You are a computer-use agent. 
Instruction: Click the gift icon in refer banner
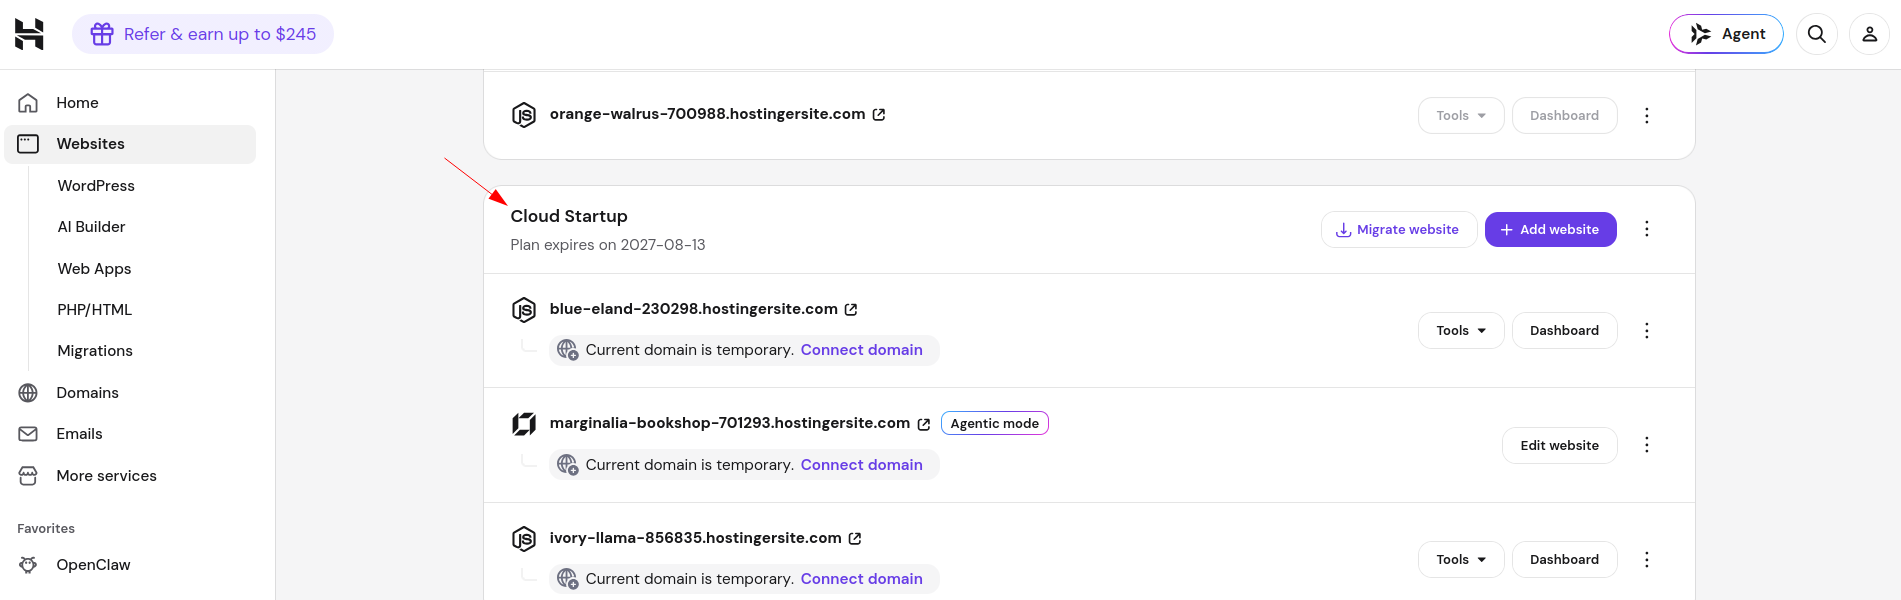[102, 34]
